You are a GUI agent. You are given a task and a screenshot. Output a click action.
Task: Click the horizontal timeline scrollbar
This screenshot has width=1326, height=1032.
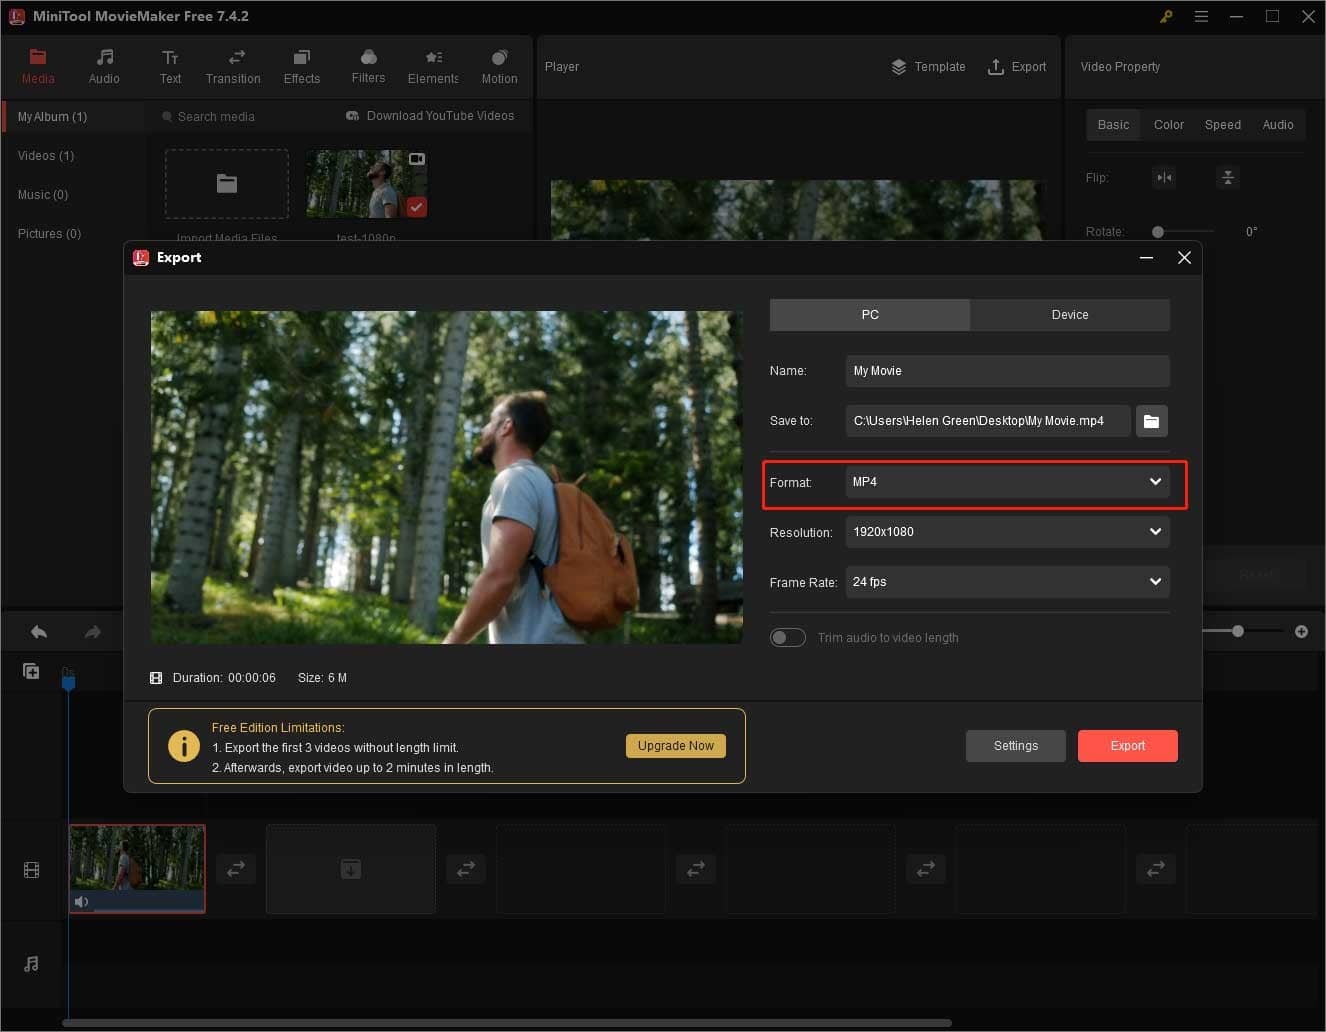click(x=507, y=1023)
